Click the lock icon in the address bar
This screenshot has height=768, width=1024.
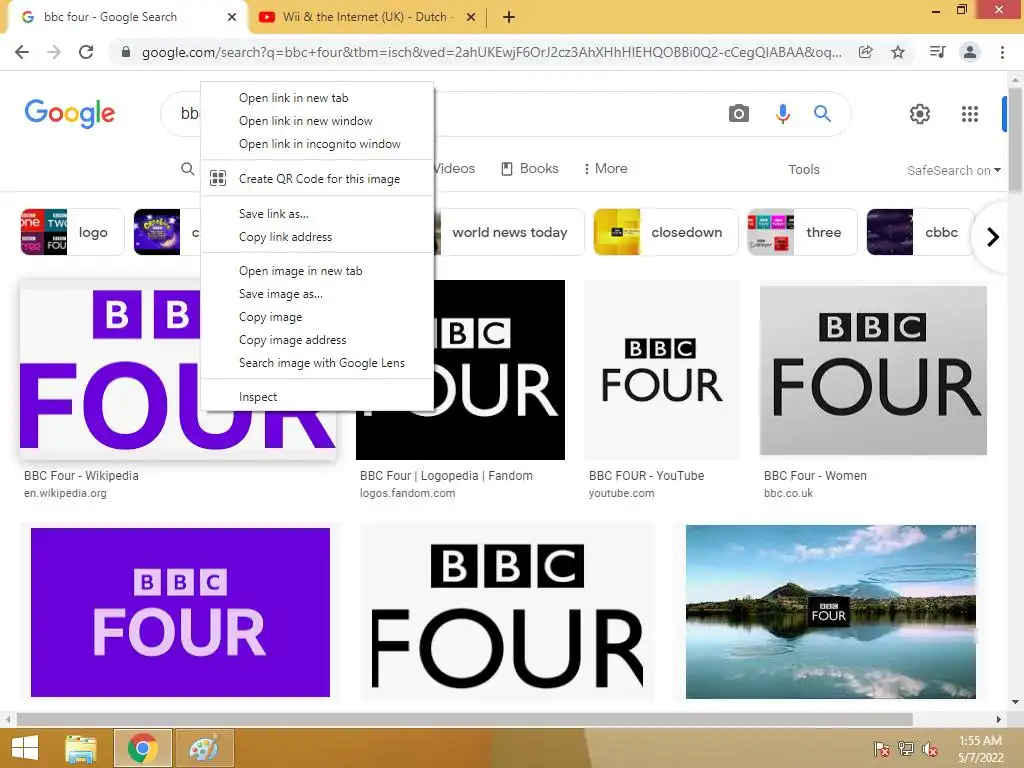point(126,52)
